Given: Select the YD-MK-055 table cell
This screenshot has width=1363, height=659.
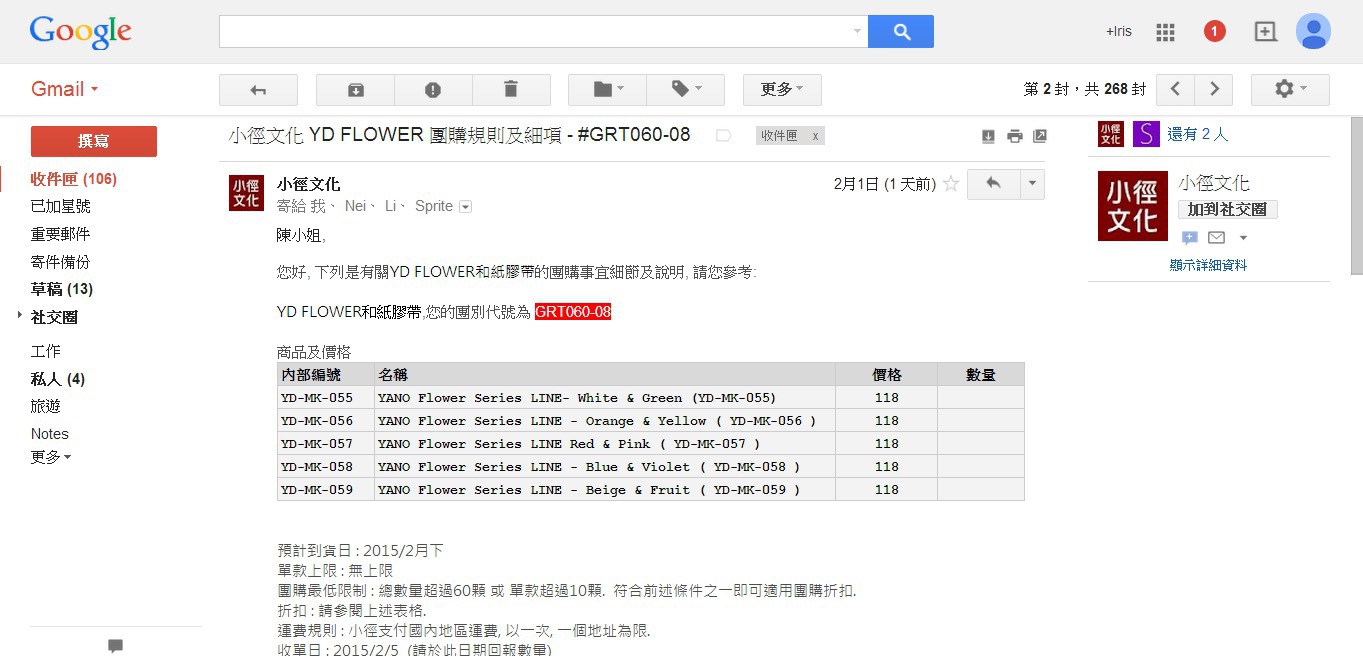Looking at the screenshot, I should [326, 398].
